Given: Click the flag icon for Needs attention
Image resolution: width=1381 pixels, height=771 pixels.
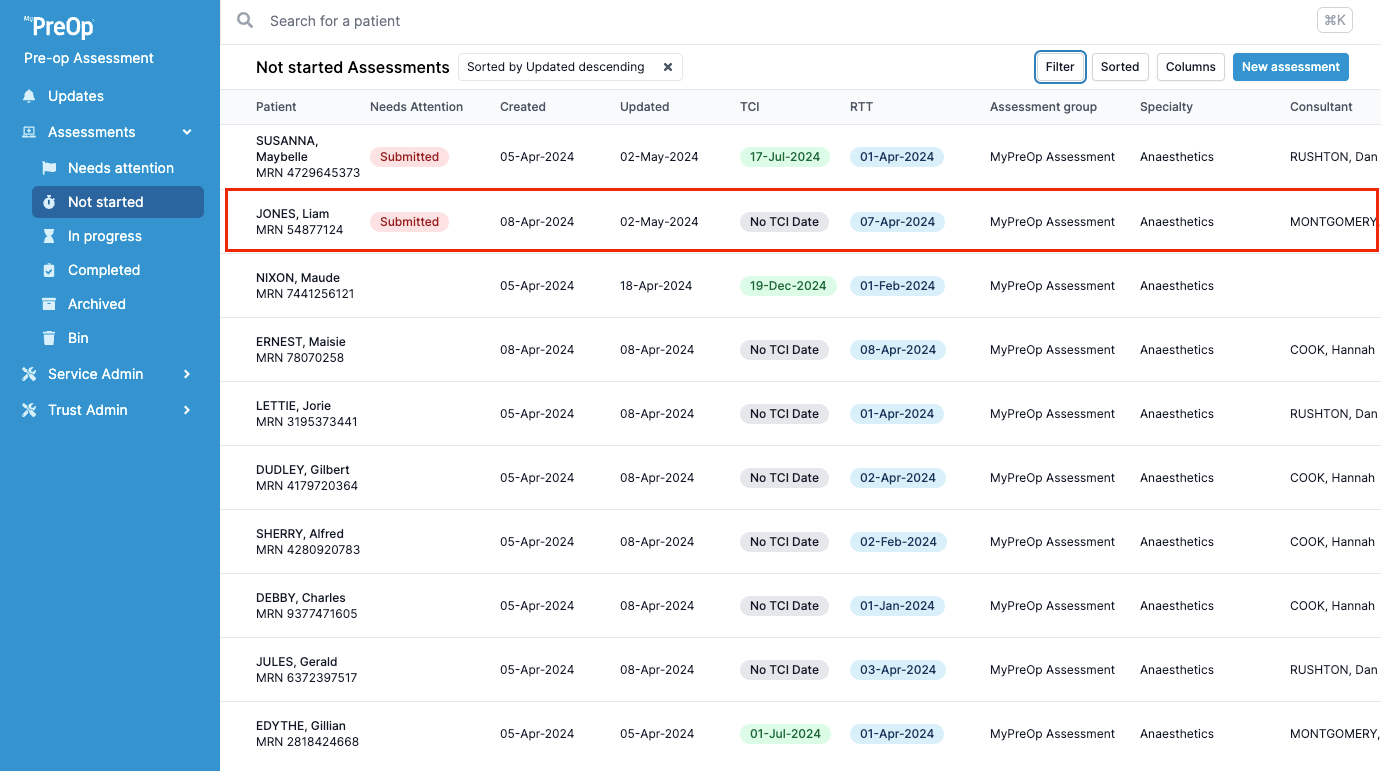Looking at the screenshot, I should pos(49,168).
